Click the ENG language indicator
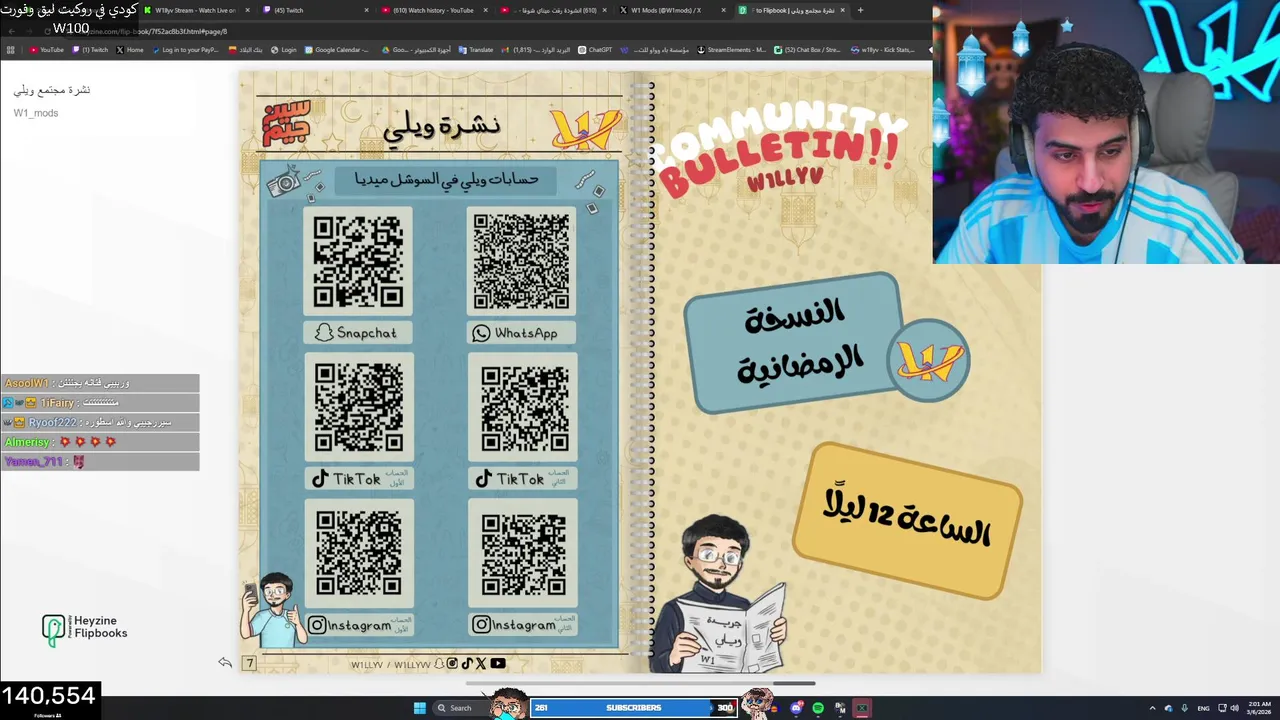1280x720 pixels. 1202,708
